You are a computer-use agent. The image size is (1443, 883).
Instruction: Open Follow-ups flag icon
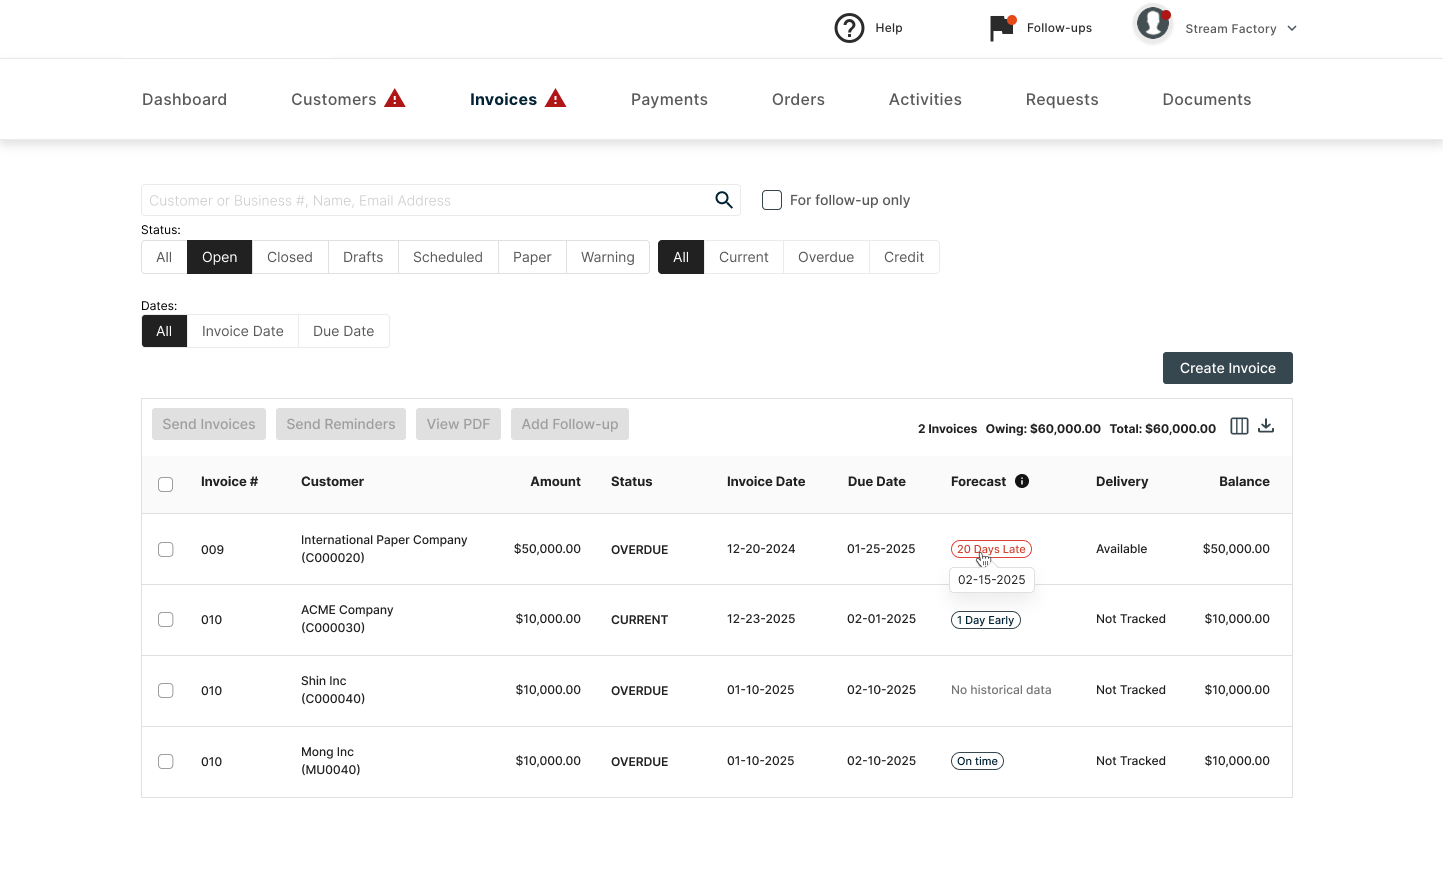(1001, 28)
